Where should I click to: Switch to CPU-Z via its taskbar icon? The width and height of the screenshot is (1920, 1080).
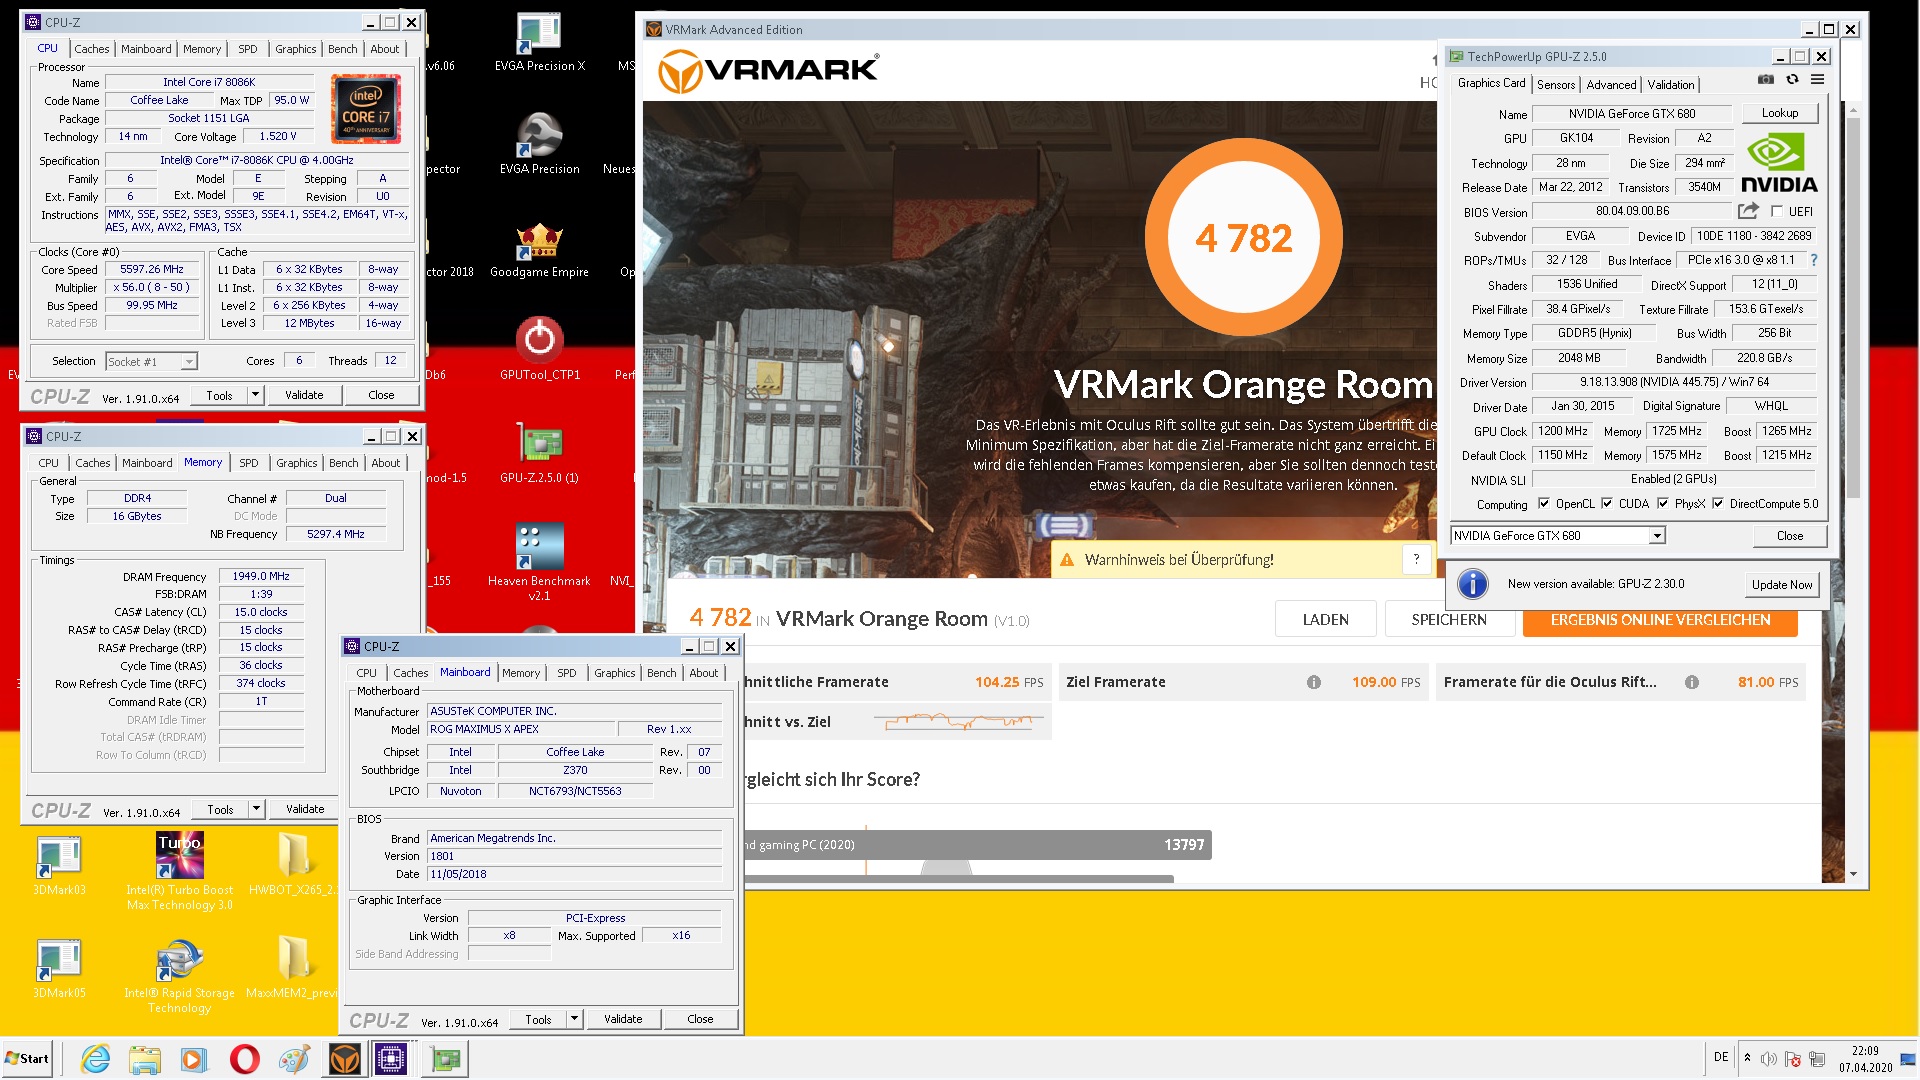pyautogui.click(x=390, y=1059)
